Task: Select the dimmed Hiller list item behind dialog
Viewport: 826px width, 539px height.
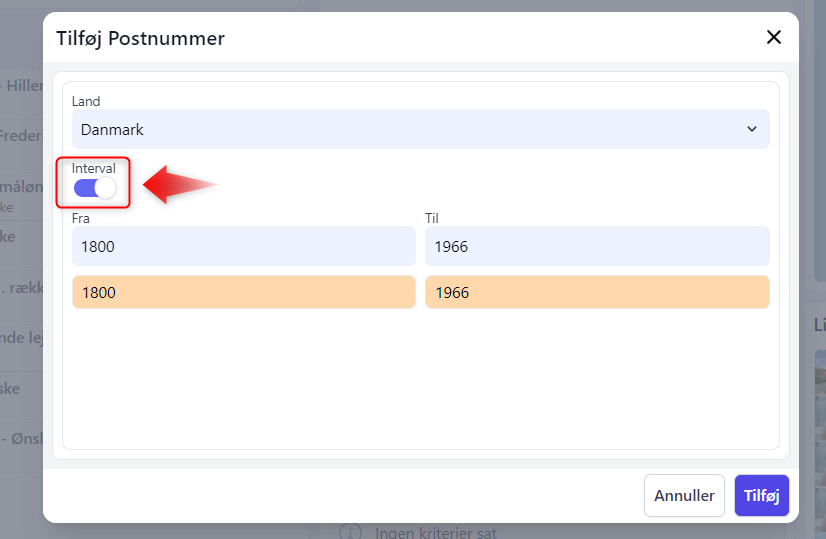Action: (x=22, y=86)
